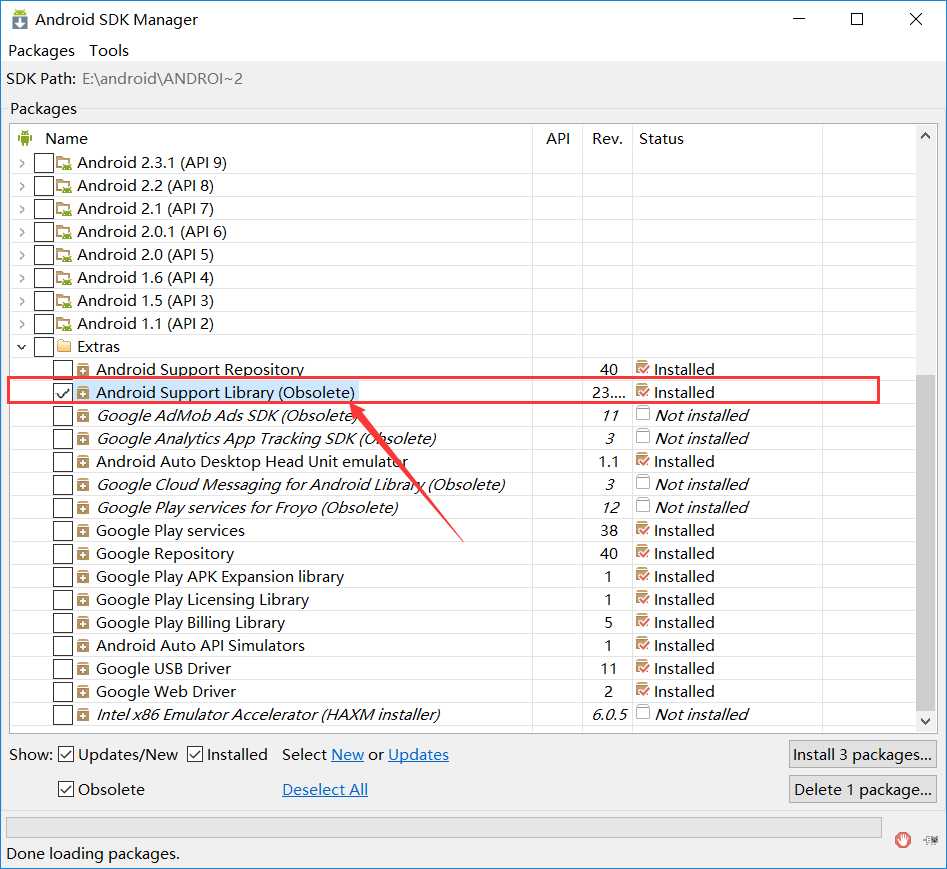Expand the Android 1.5 (API 3) node
This screenshot has width=947, height=869.
tap(22, 301)
